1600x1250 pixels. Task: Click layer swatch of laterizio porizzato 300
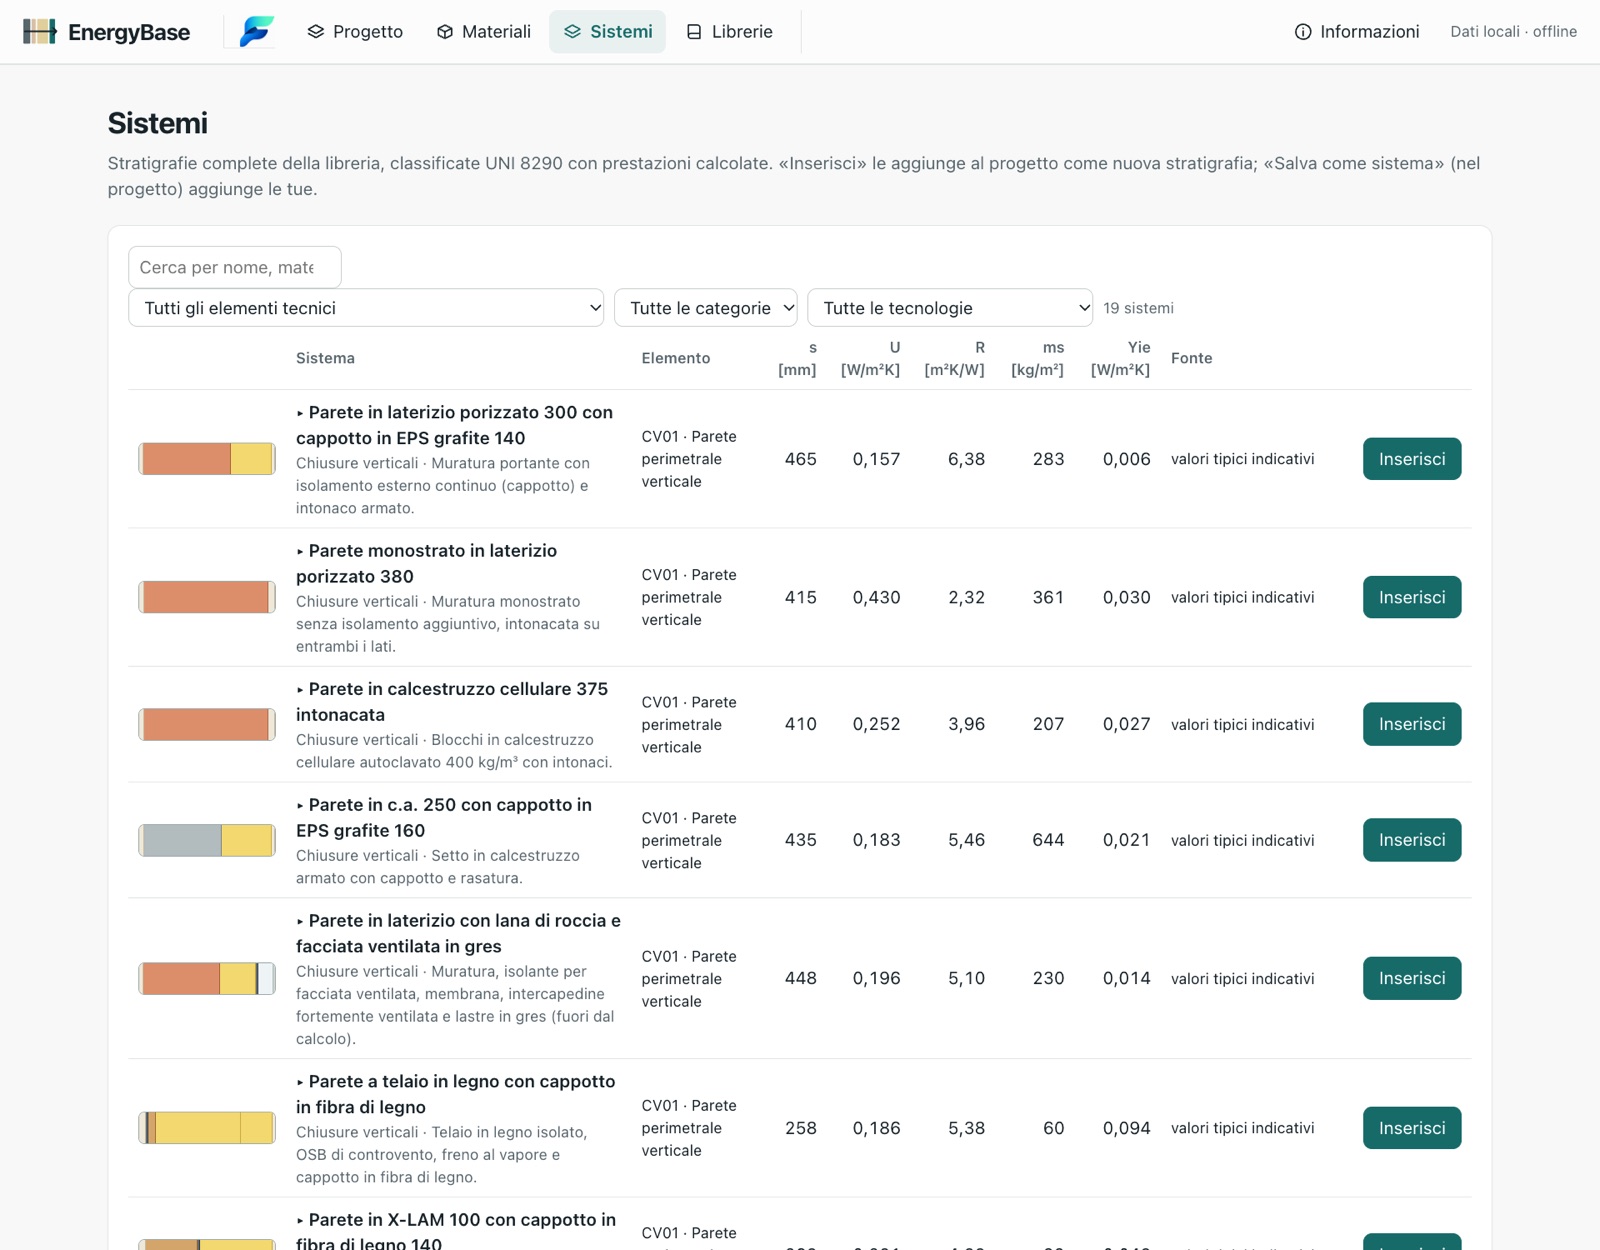coord(207,459)
